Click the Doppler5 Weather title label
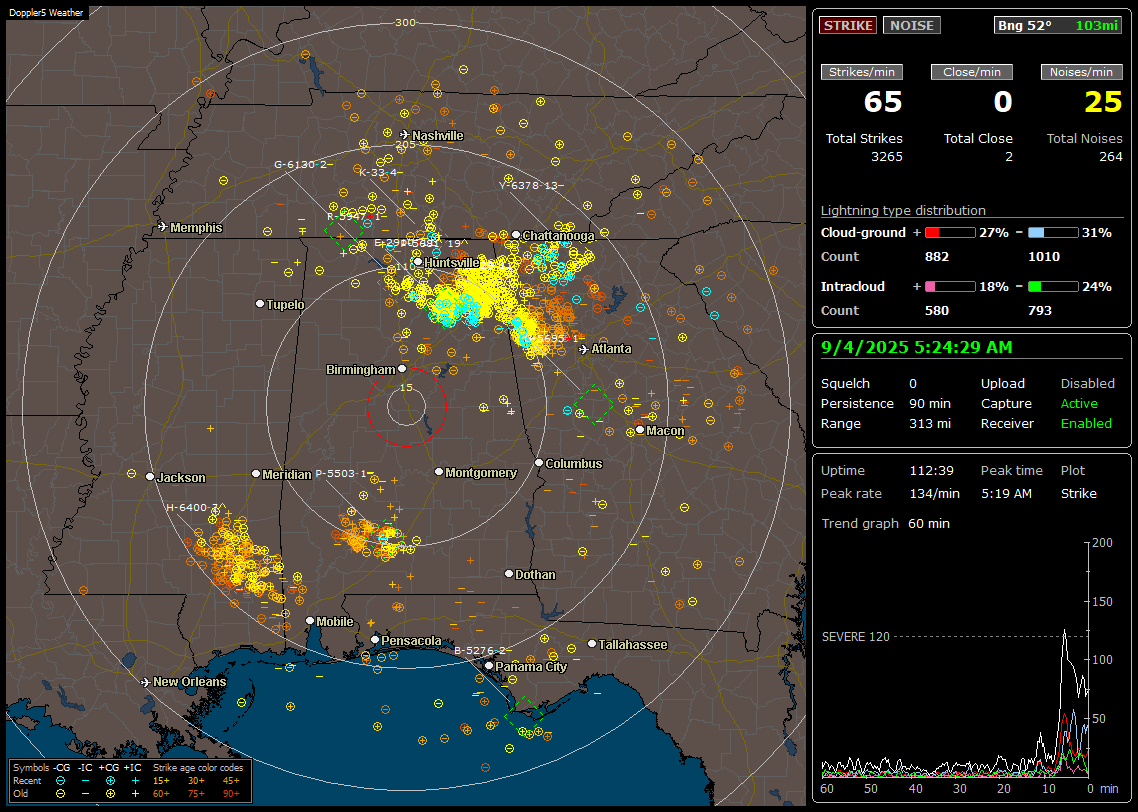This screenshot has width=1138, height=812. click(46, 13)
